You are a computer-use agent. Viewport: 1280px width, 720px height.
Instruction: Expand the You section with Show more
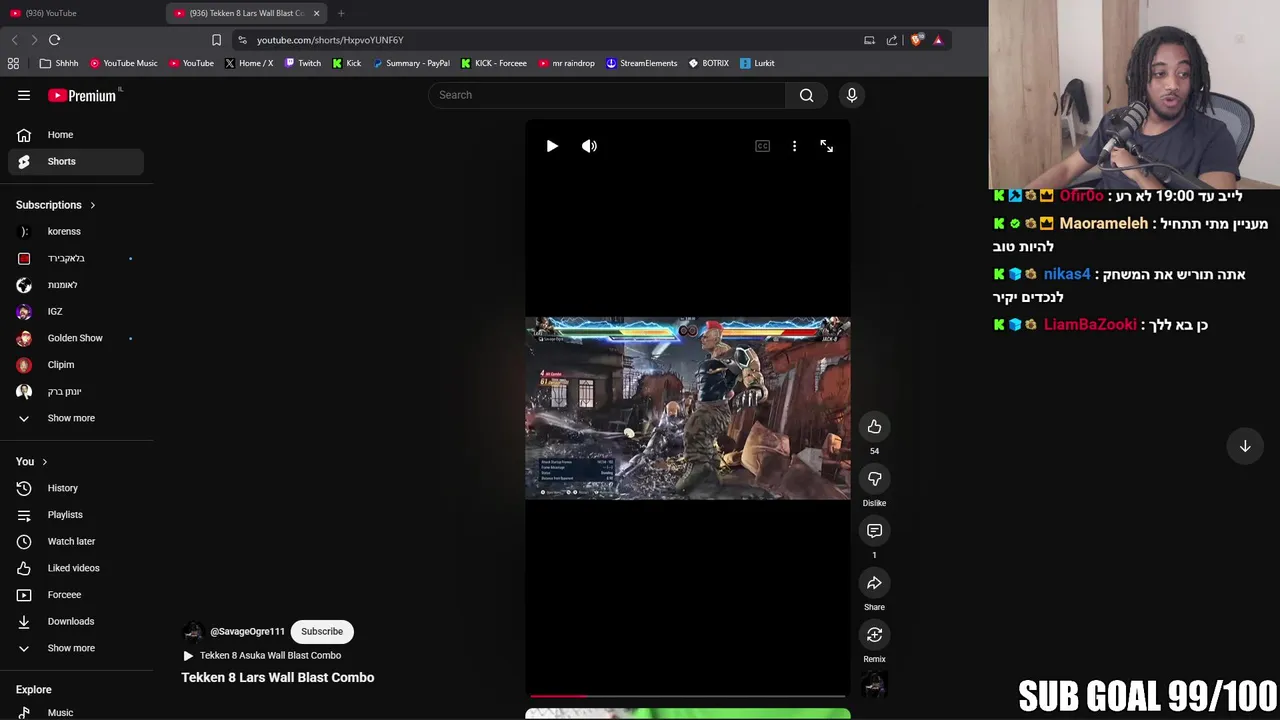click(76, 648)
